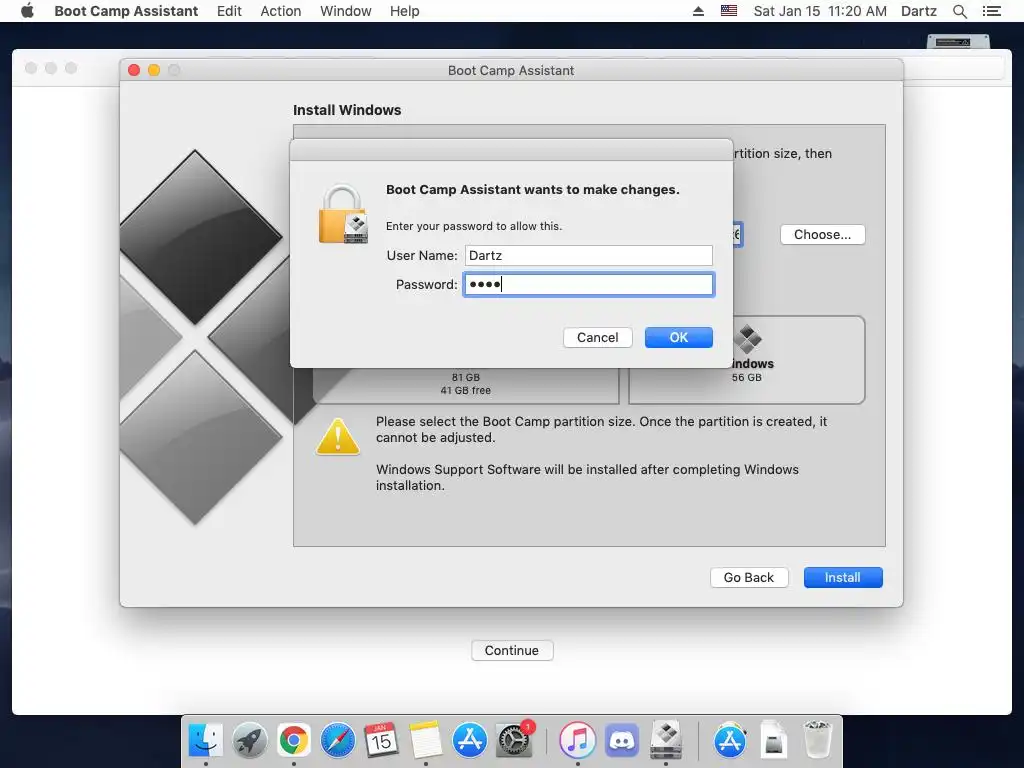This screenshot has width=1024, height=768.
Task: Focus the Password field
Action: pos(588,284)
